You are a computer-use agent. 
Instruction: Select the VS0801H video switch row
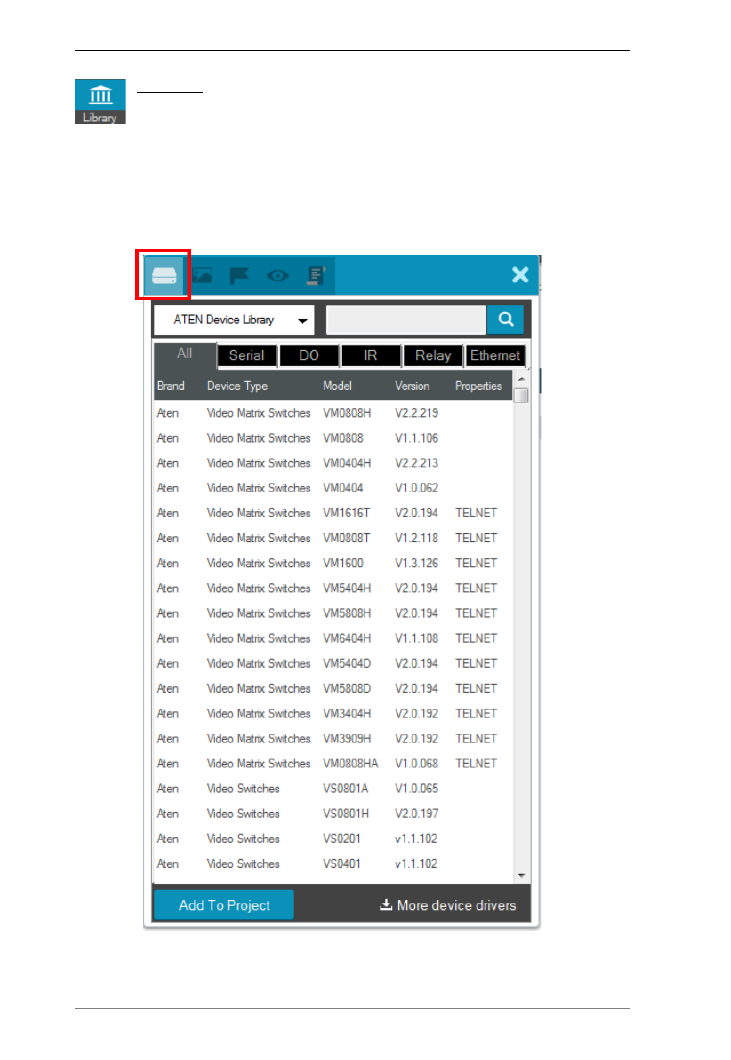(333, 813)
